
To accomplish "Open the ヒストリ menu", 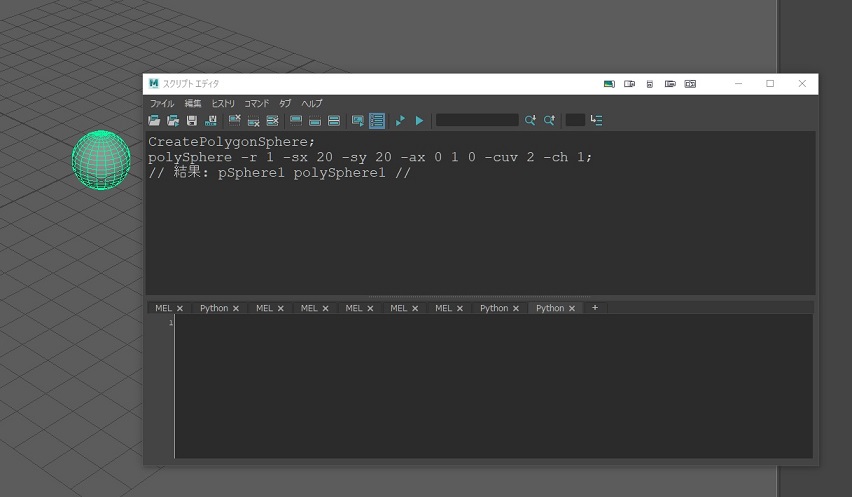I will tap(223, 103).
